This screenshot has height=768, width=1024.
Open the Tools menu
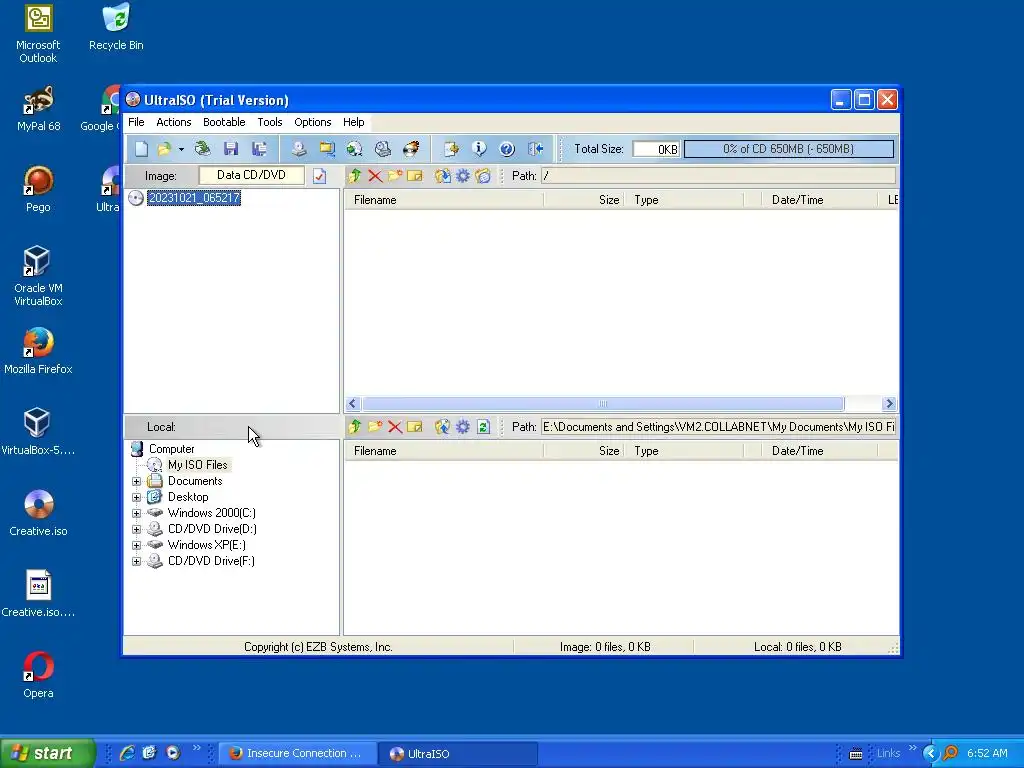tap(270, 122)
